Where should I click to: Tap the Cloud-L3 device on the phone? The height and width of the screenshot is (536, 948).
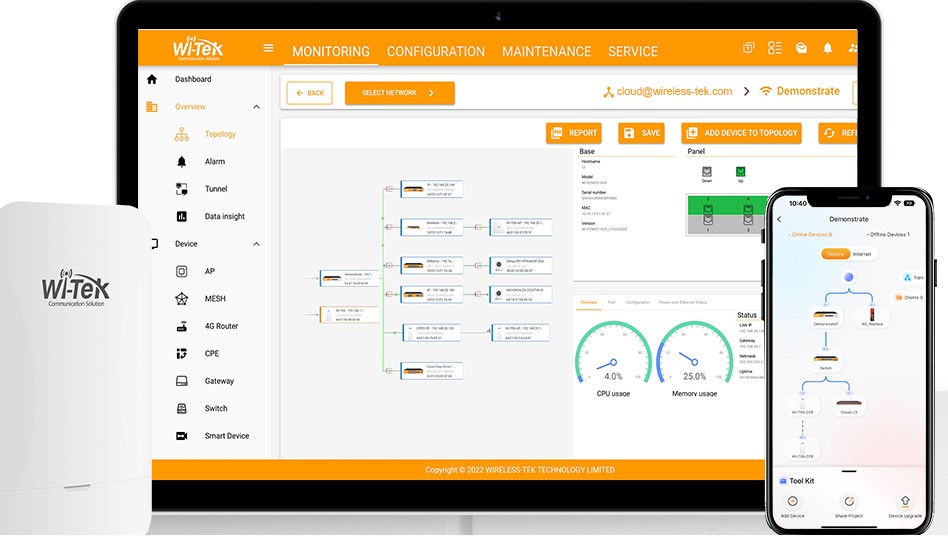coord(849,404)
